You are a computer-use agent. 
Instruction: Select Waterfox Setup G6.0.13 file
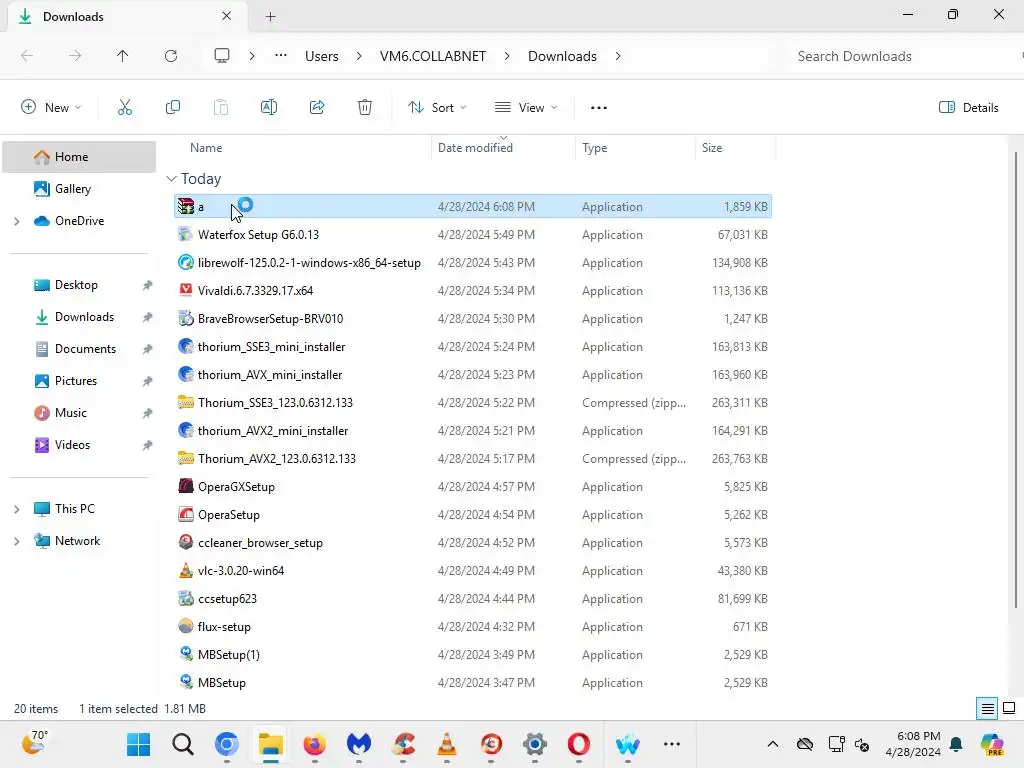tap(473, 234)
